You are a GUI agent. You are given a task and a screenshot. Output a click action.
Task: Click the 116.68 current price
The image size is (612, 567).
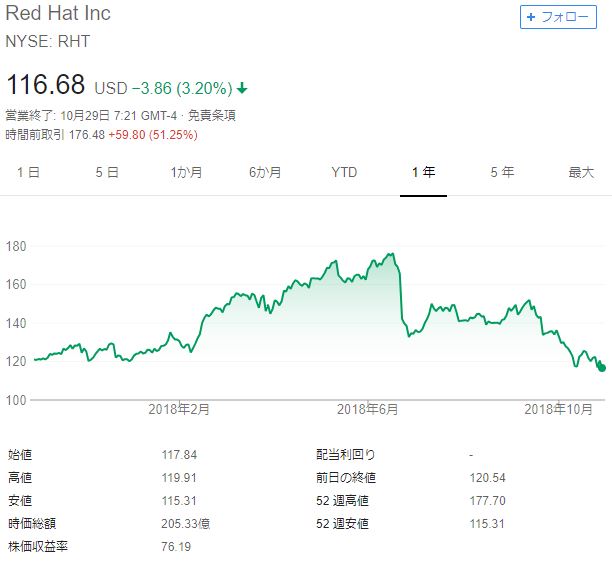[x=46, y=84]
